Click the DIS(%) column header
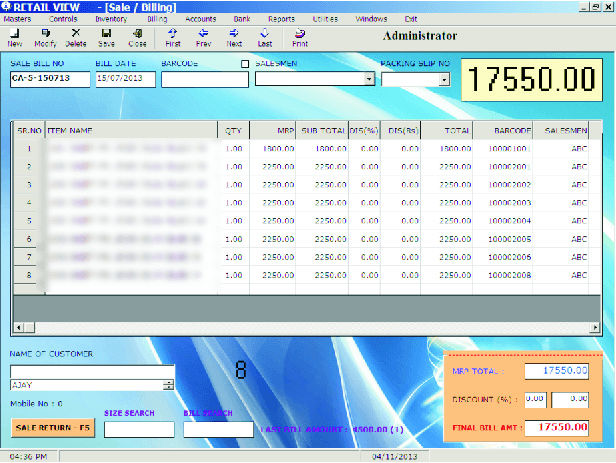This screenshot has height=463, width=616. coord(364,130)
